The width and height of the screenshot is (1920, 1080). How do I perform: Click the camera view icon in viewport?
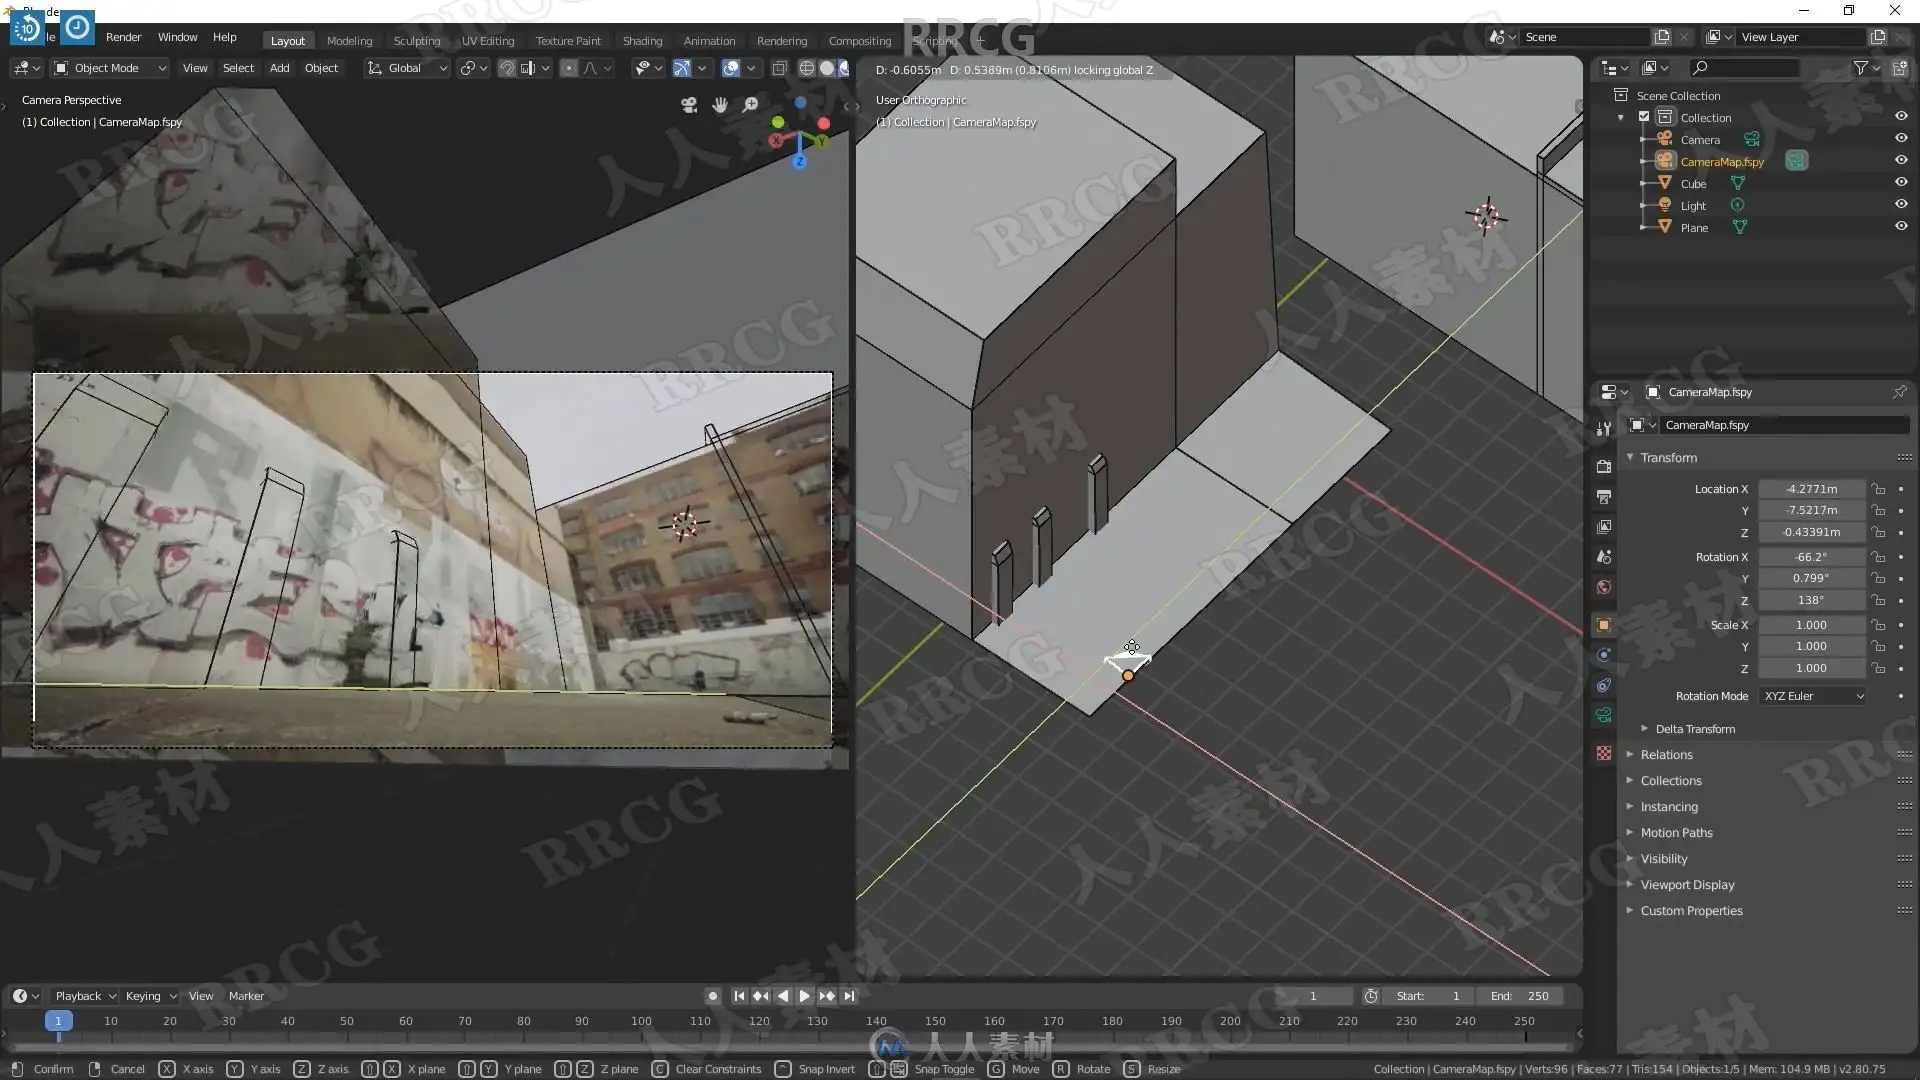[689, 105]
